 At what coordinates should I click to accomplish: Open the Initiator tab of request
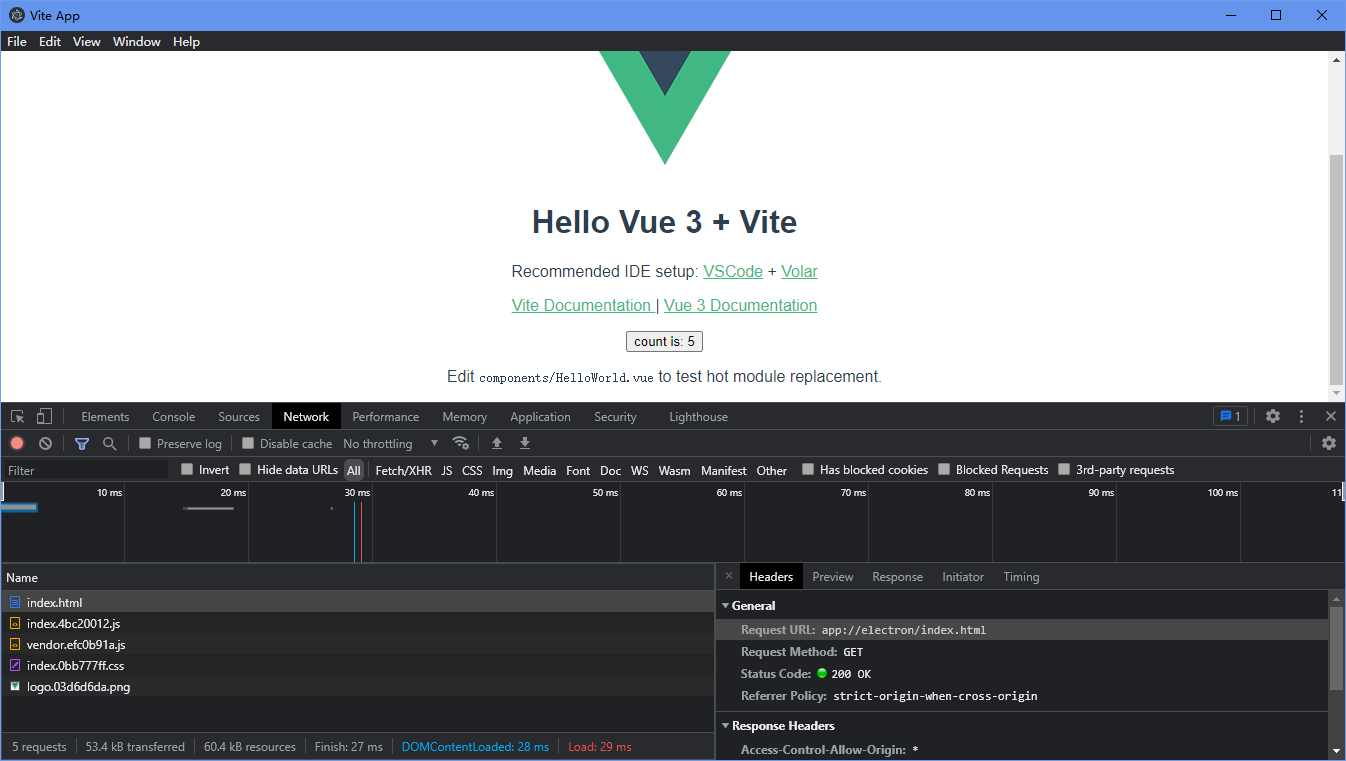click(x=963, y=576)
